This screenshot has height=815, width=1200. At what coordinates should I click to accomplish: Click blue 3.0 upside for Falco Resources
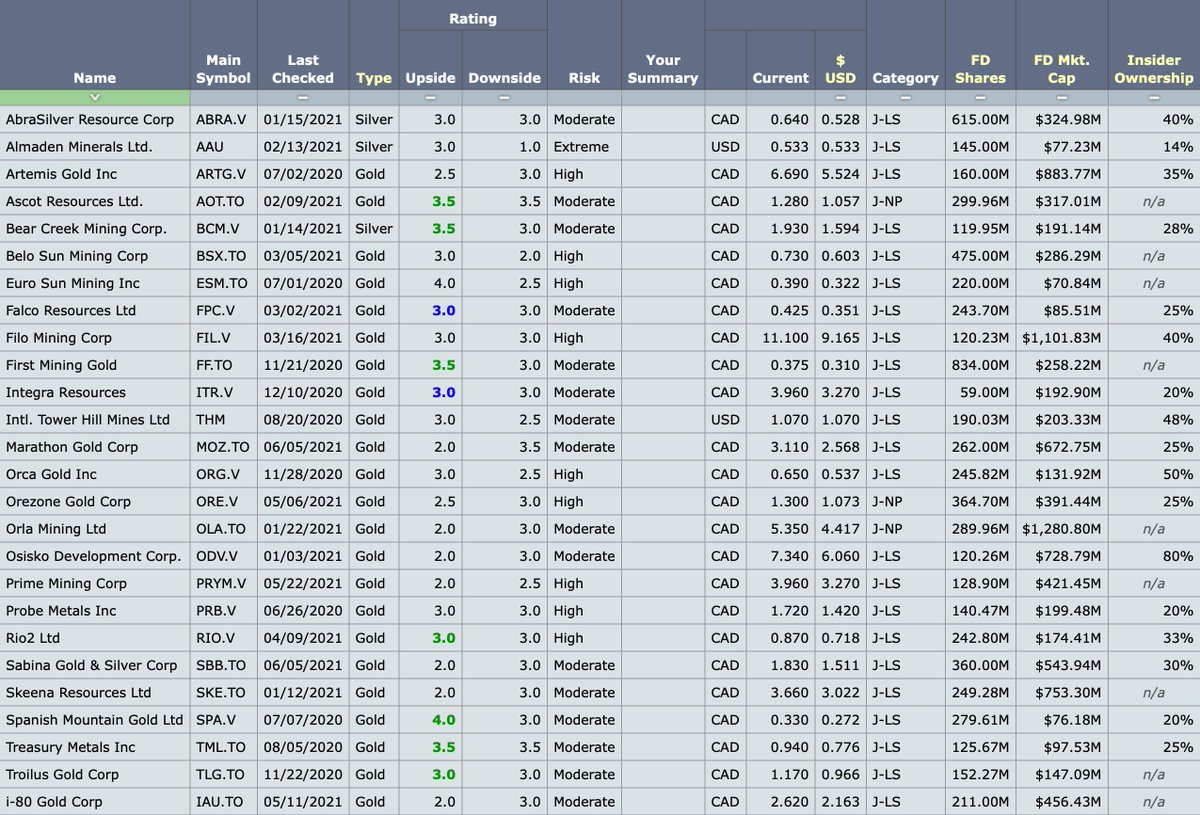pos(443,310)
